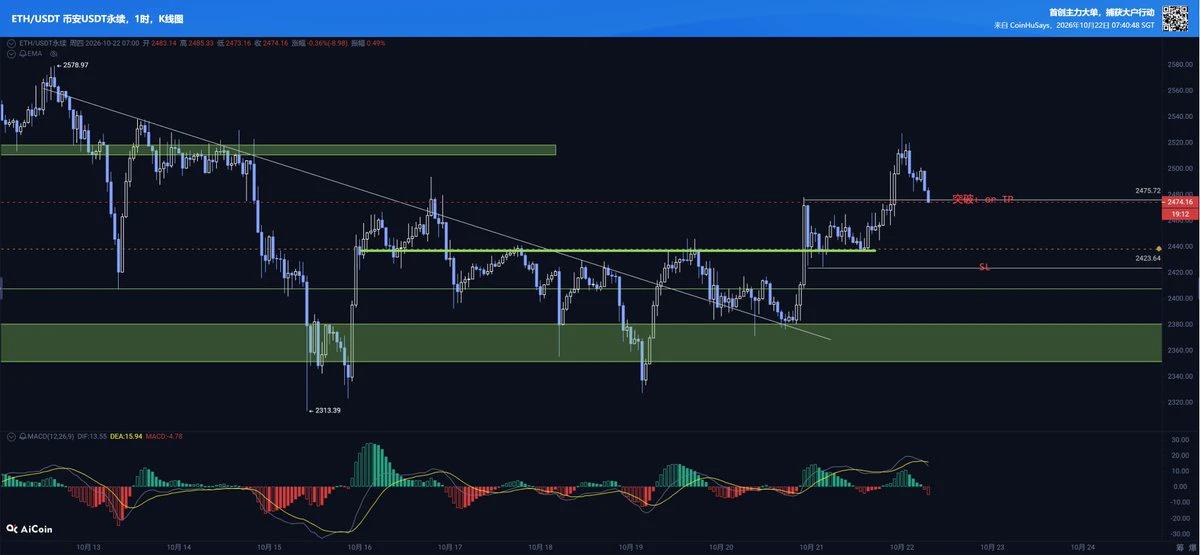Collapse the EMA indicator row chevron
Screen dimensions: 1200x555
(x=11, y=54)
